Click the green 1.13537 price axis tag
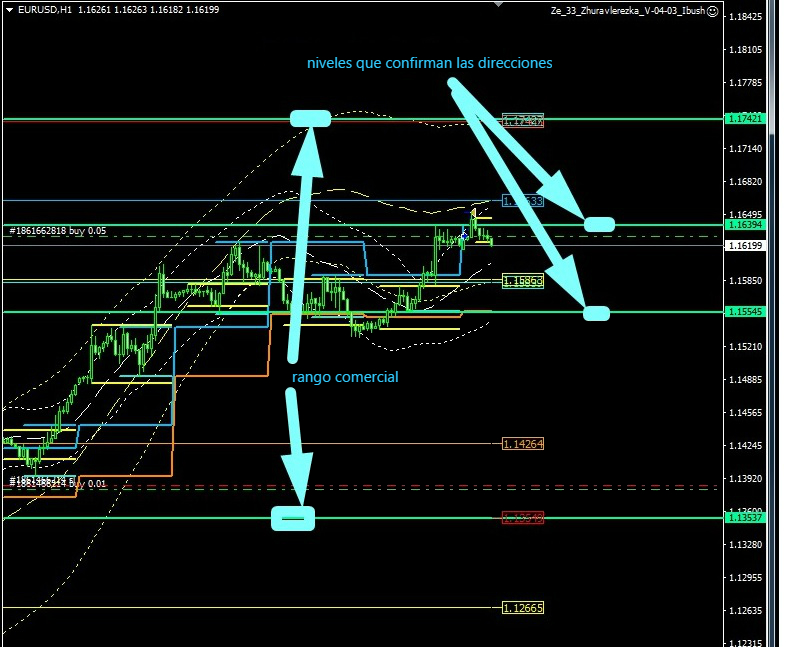The image size is (791, 647). [x=747, y=518]
